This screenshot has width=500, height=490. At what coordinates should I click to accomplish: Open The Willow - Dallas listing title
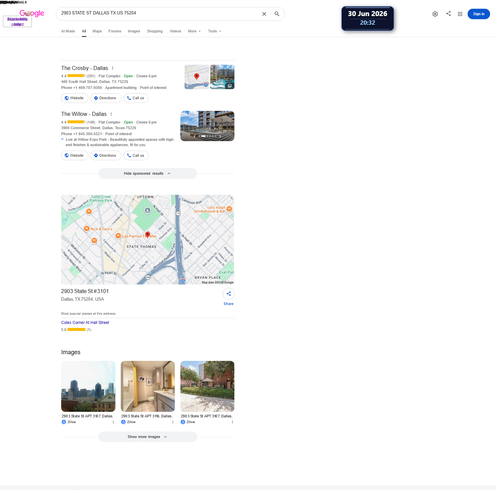coord(84,114)
